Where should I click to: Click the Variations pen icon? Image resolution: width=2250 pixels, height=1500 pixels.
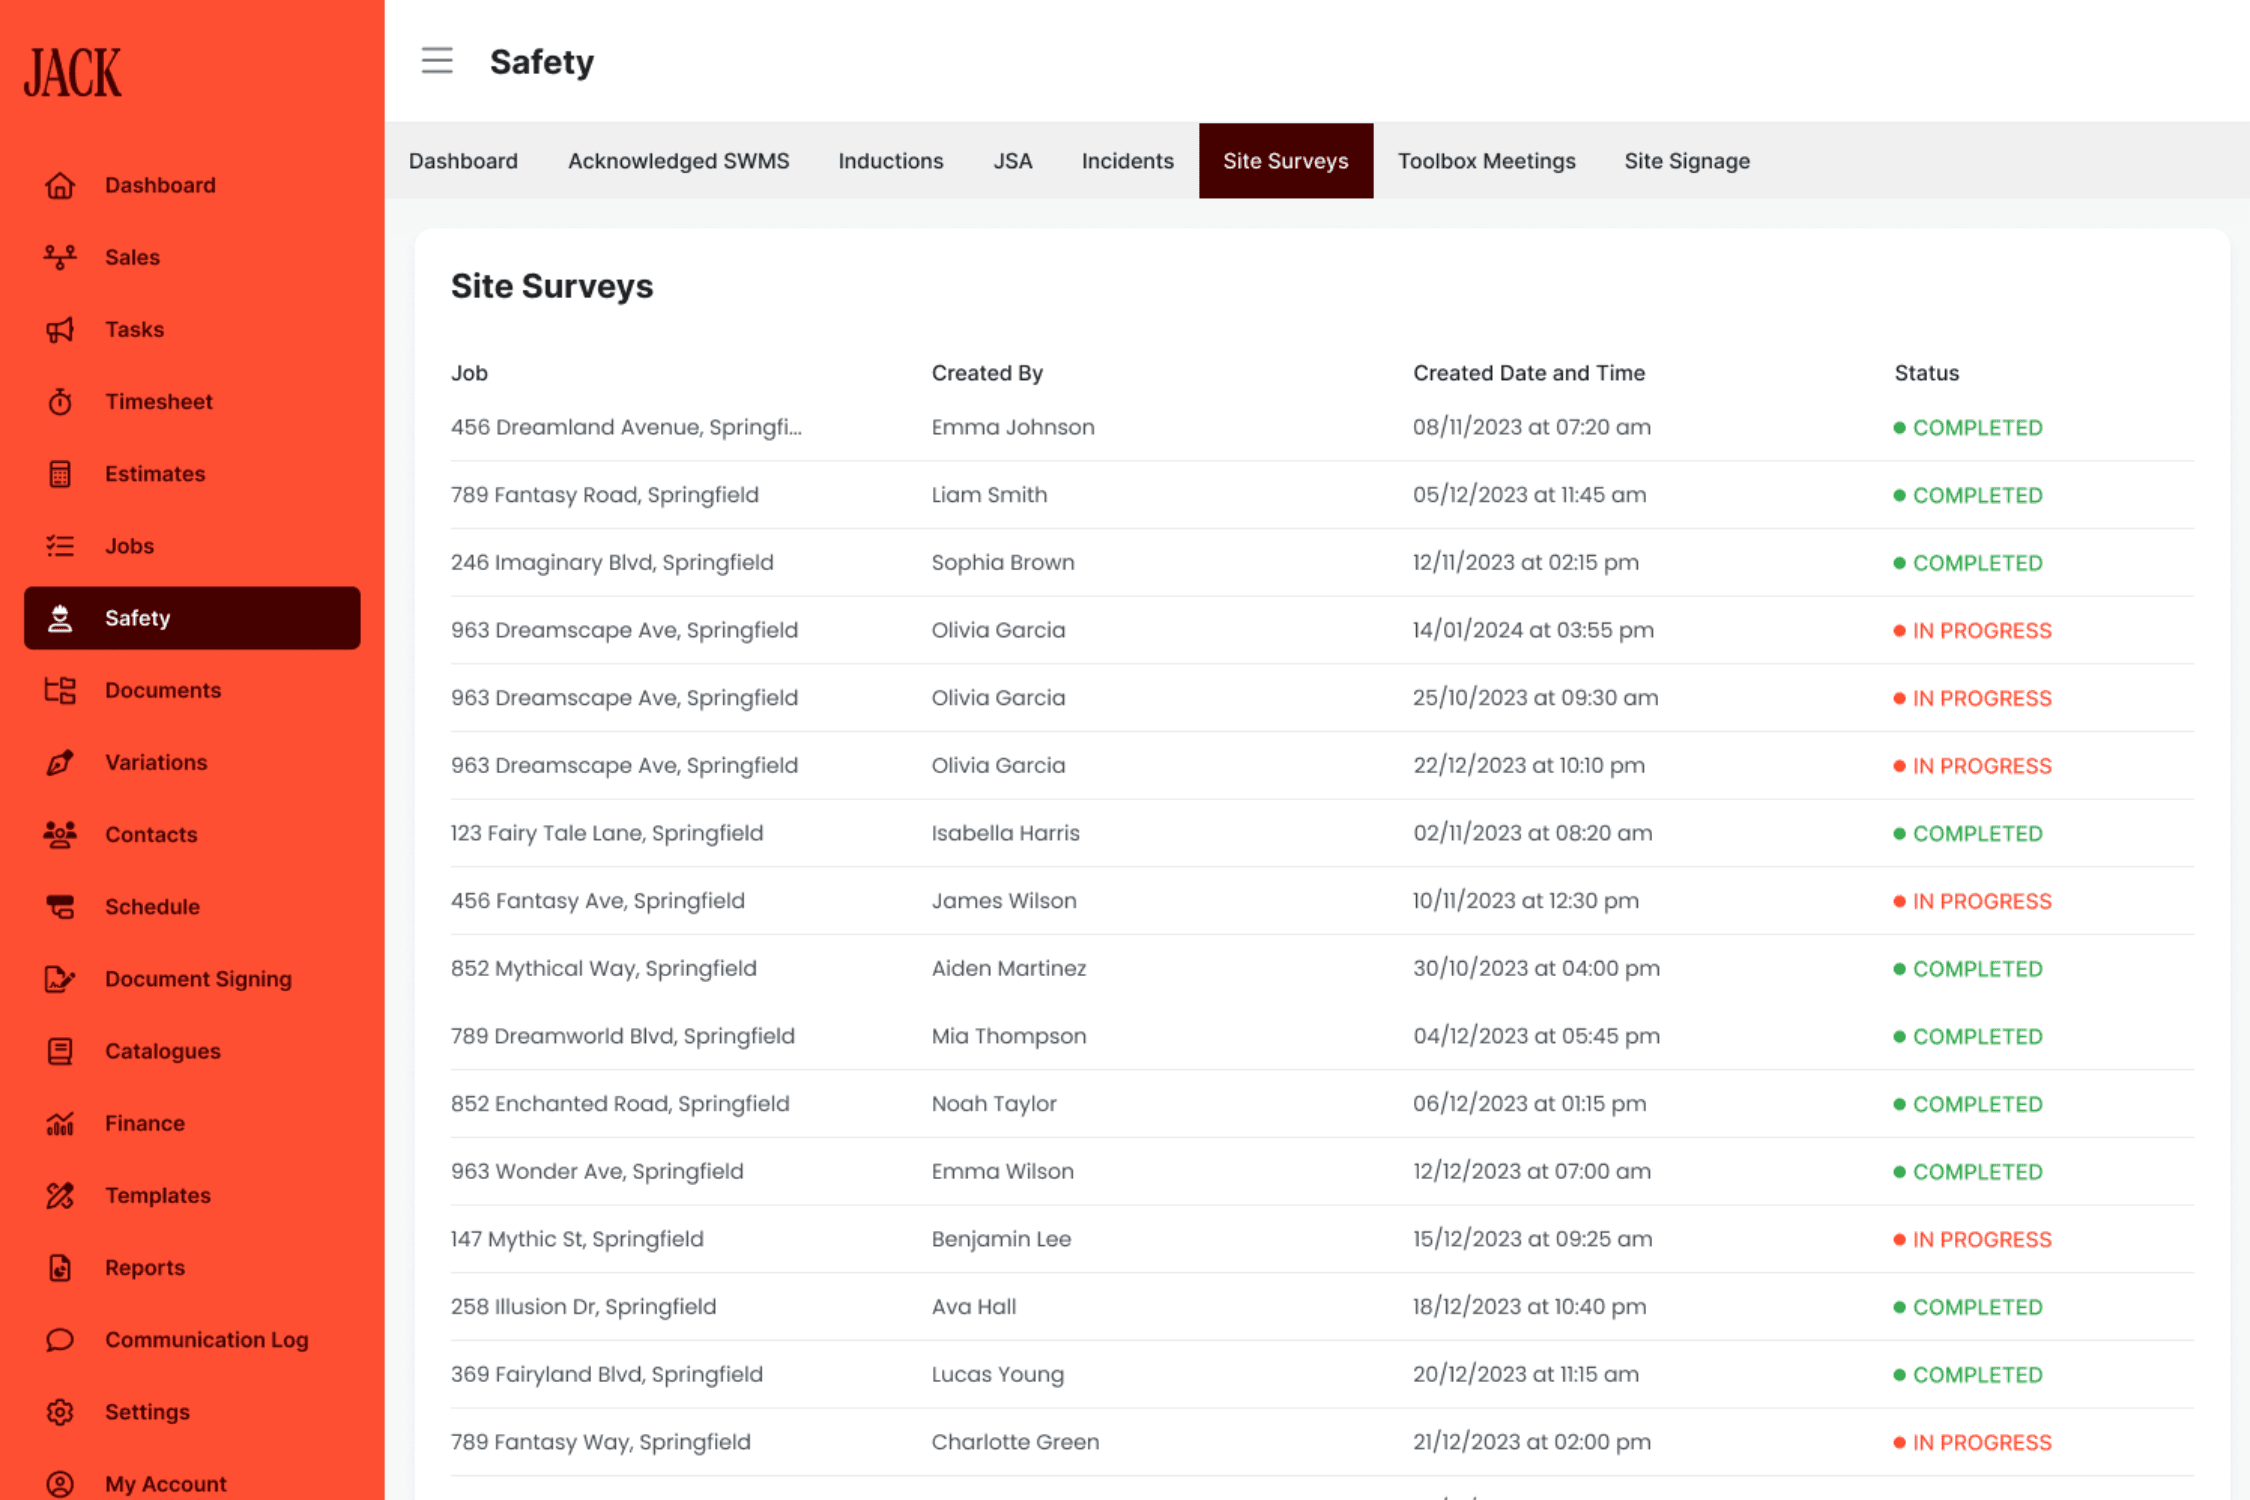click(60, 762)
